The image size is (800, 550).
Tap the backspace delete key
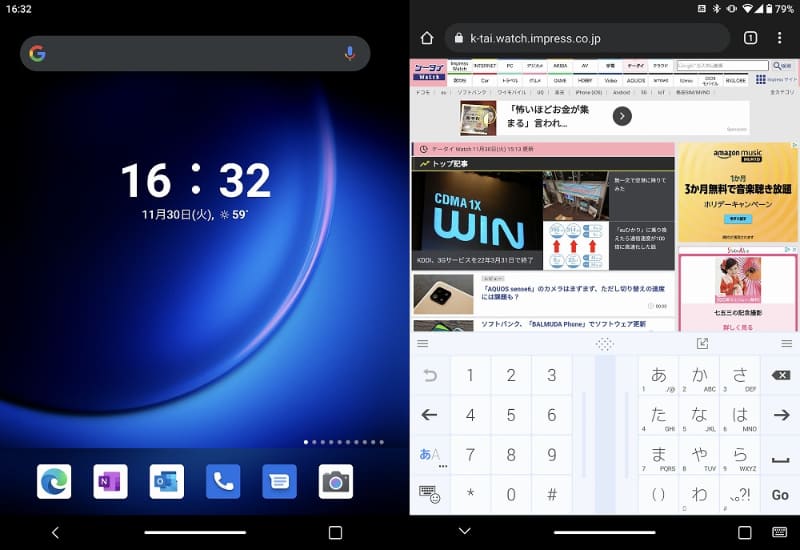pos(780,376)
